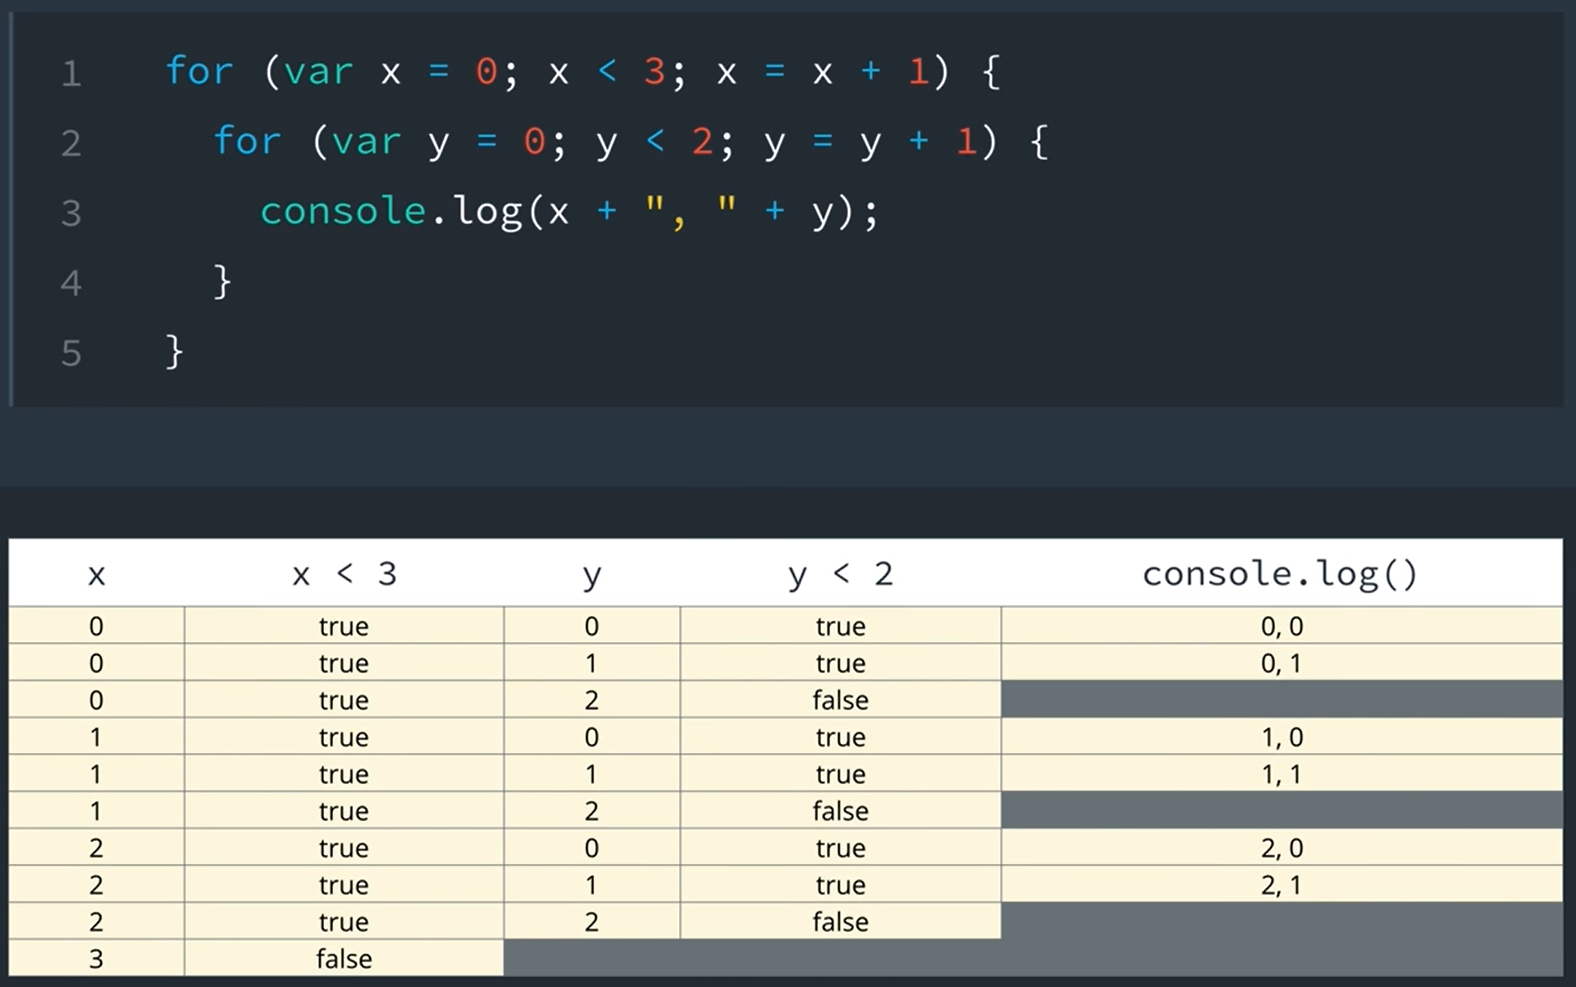
Task: Click y value '2' in the row after '2, 1'
Action: [592, 922]
